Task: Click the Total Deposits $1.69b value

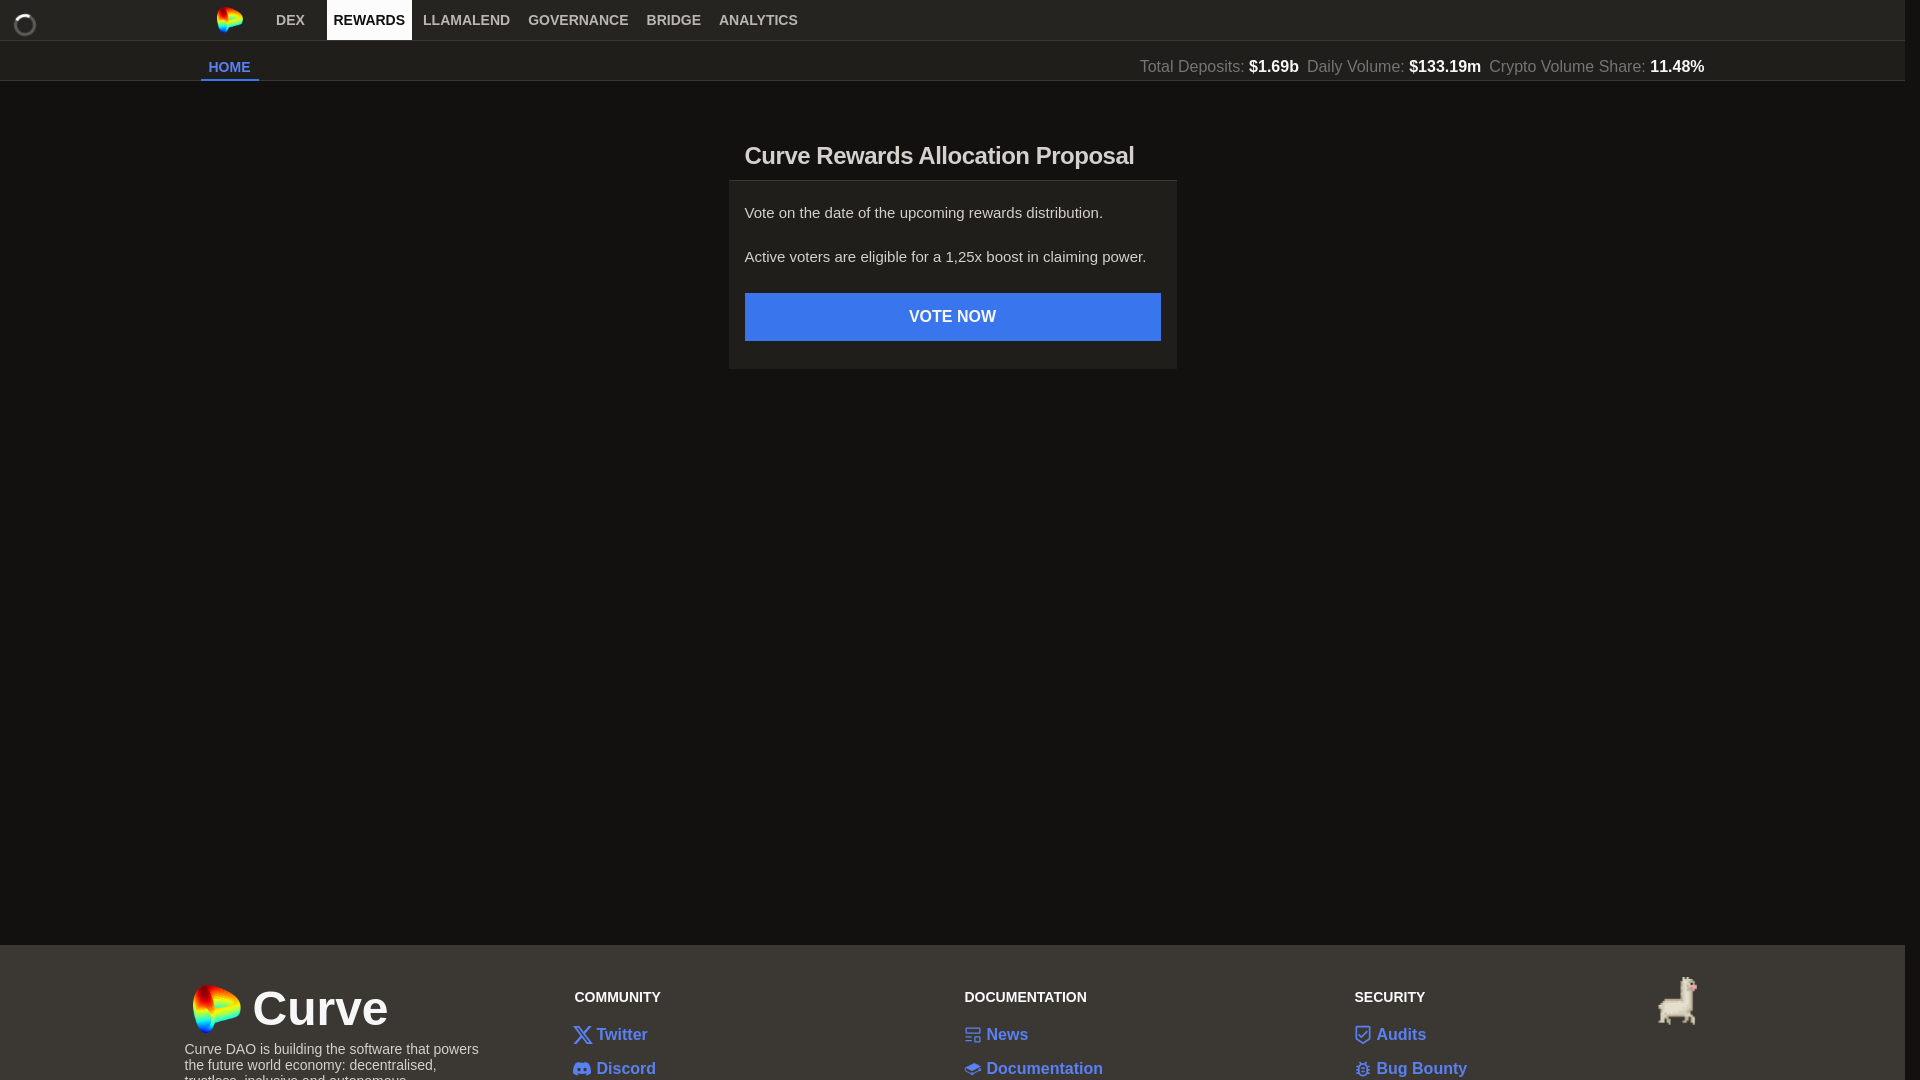Action: [x=1273, y=67]
